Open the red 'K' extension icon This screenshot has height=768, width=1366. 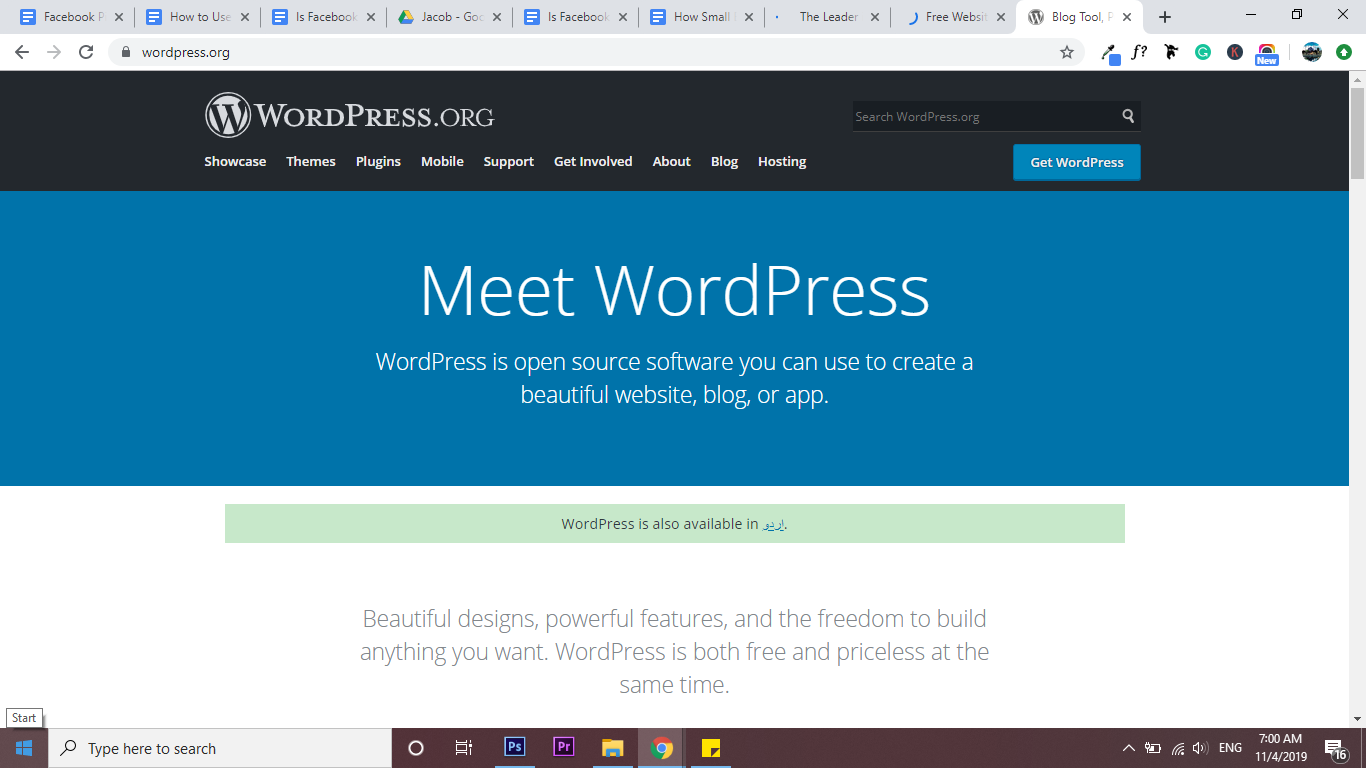(1235, 52)
